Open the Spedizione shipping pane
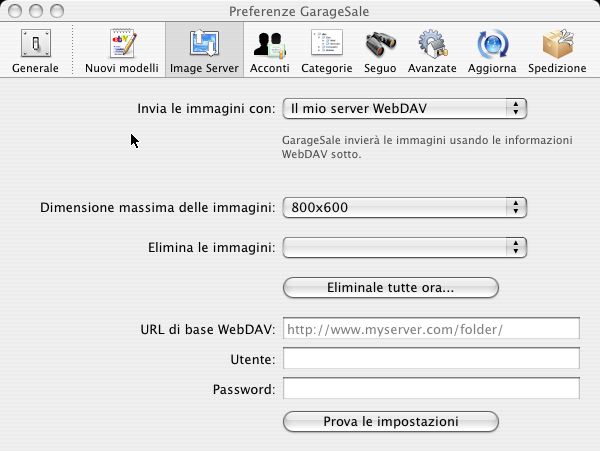 coord(557,51)
